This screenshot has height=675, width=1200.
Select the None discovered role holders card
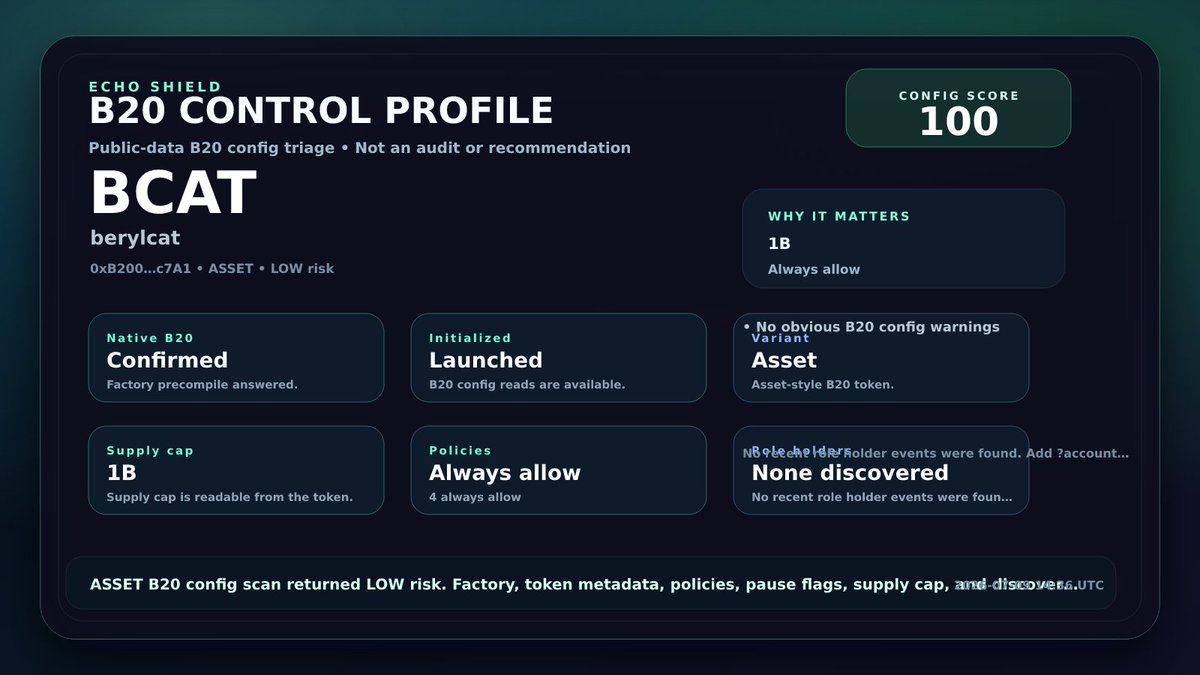881,471
